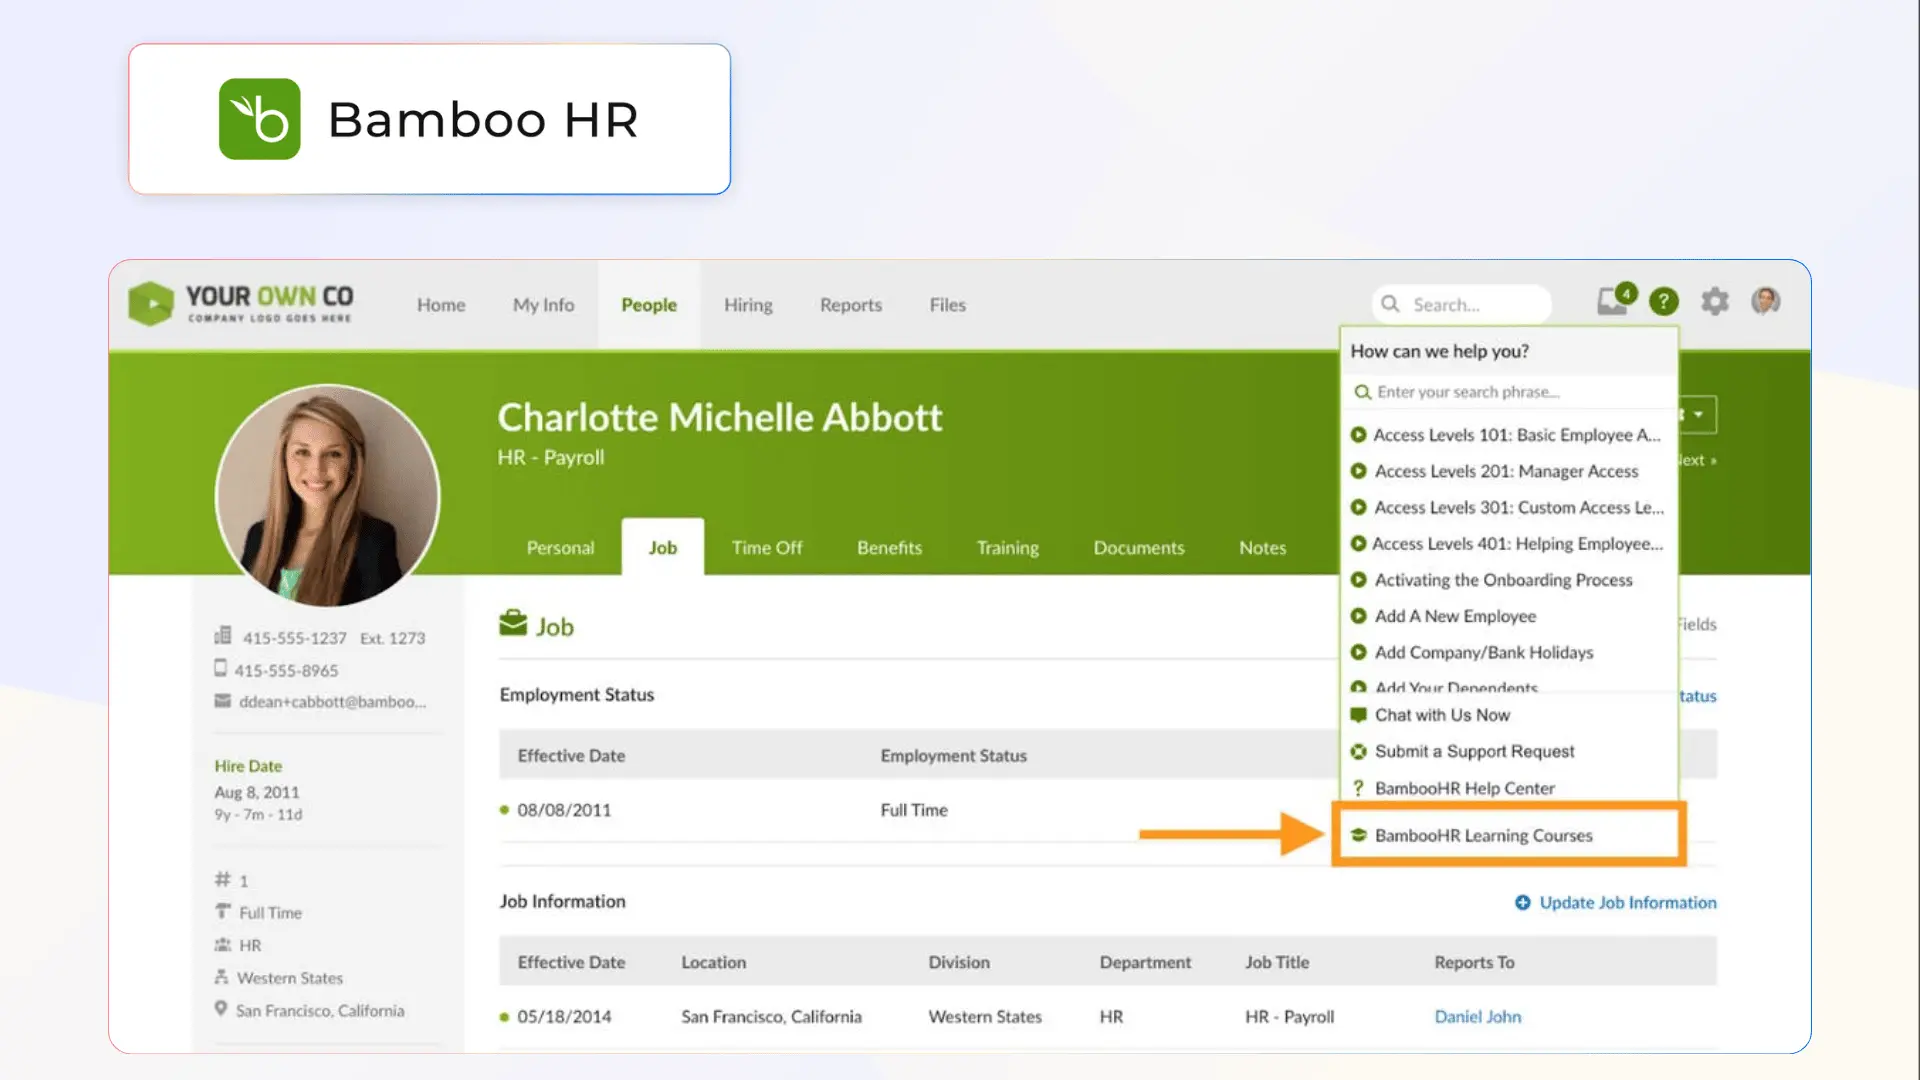Open the inbox notifications icon
1920x1080 pixels.
[1612, 301]
